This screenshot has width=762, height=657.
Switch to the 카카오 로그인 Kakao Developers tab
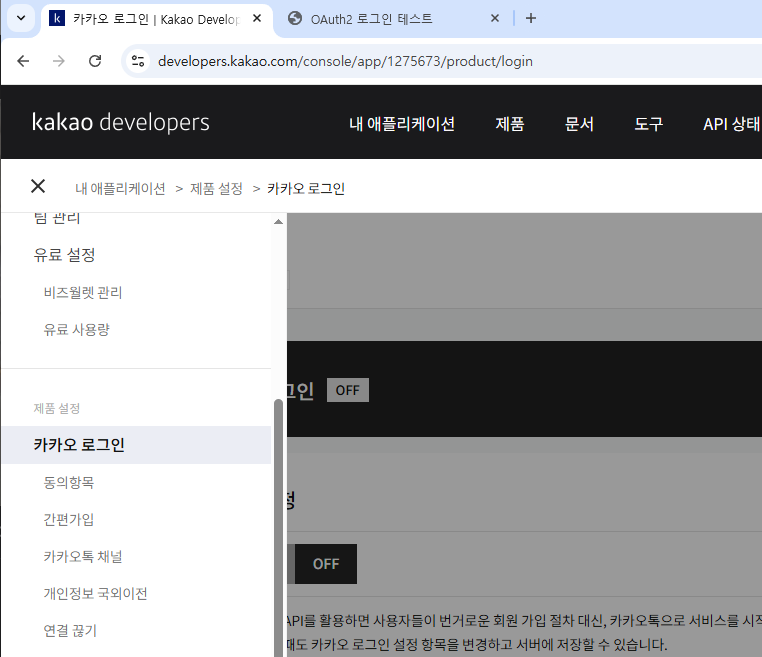[x=156, y=19]
